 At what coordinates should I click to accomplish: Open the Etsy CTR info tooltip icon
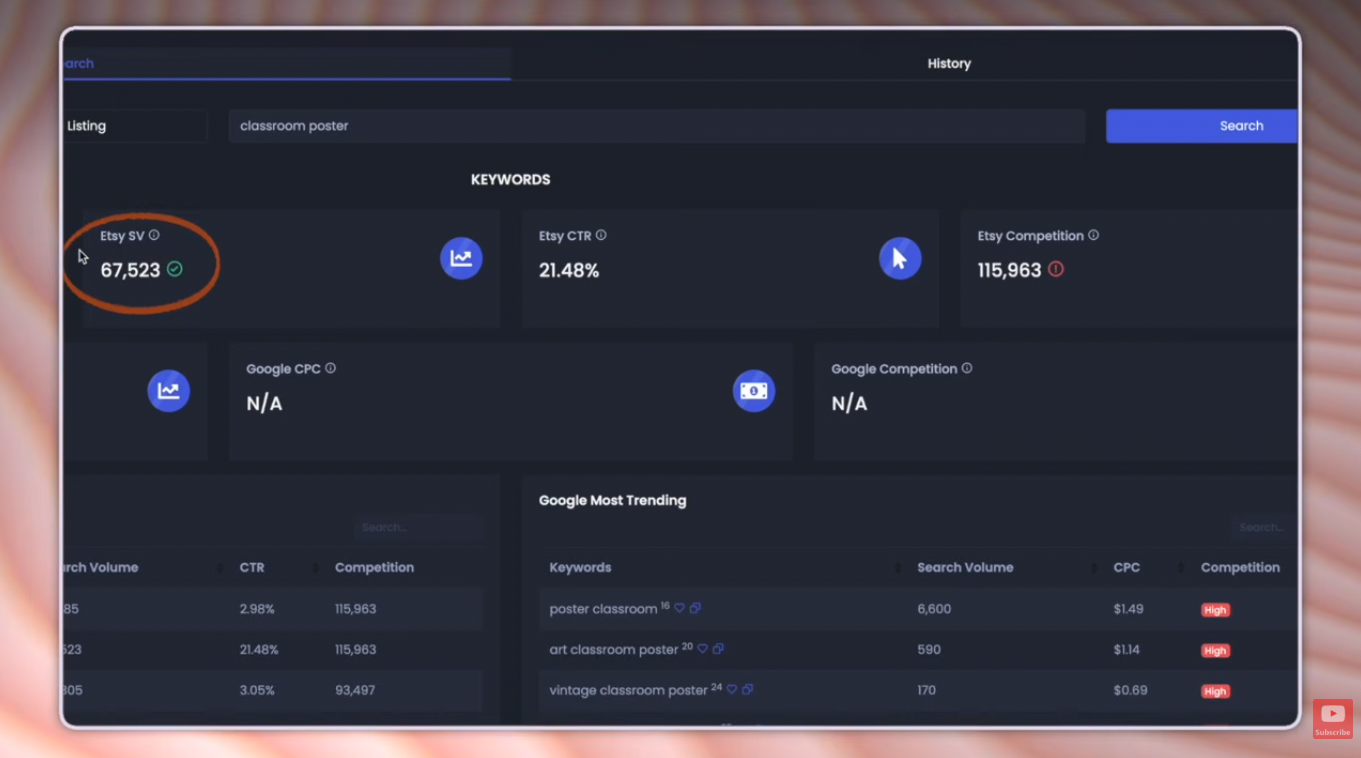pos(601,236)
